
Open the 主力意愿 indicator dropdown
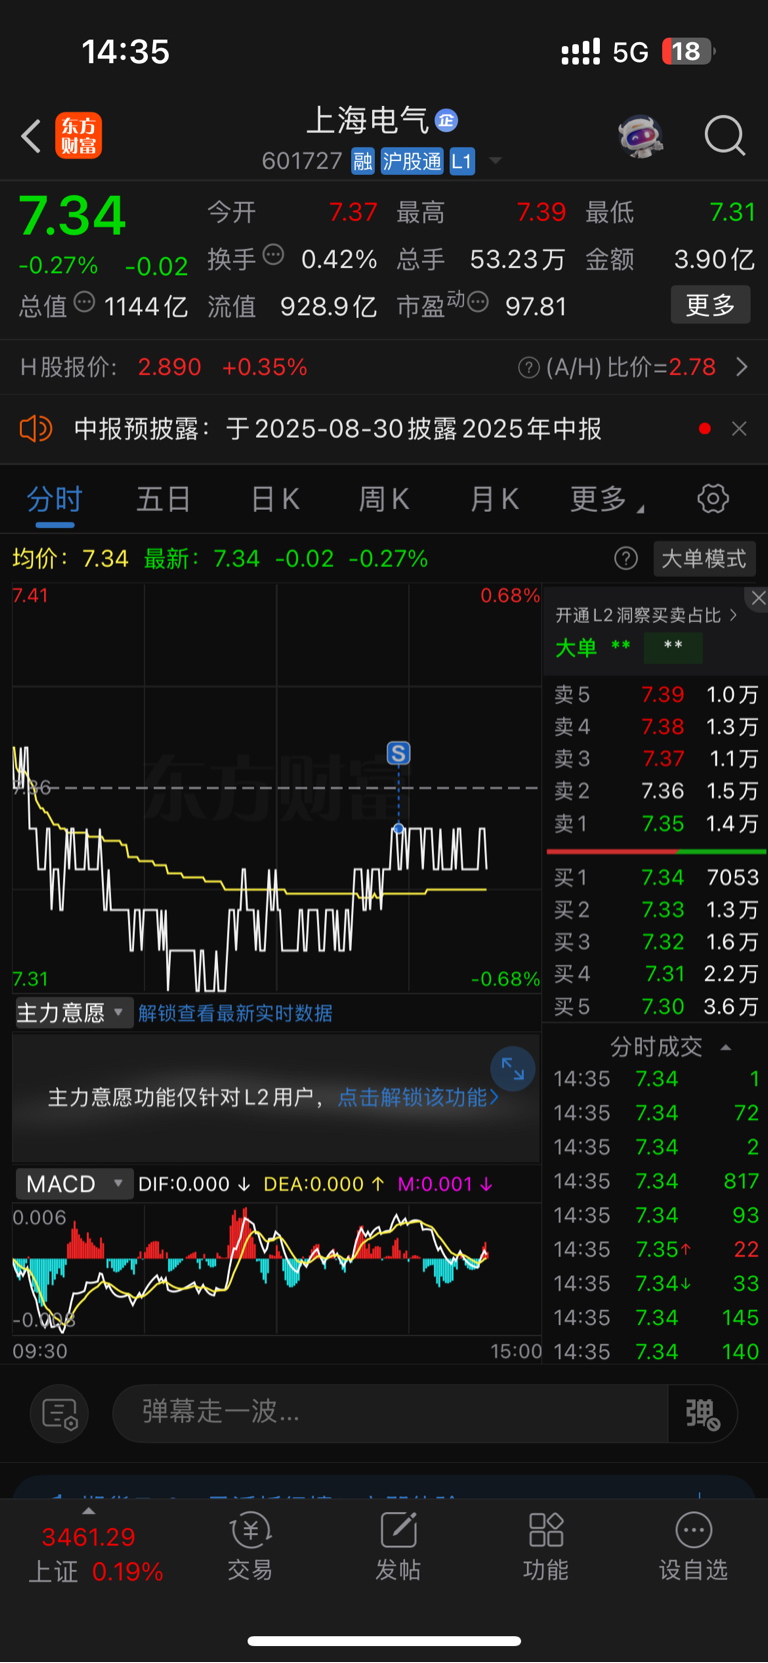(x=73, y=1013)
